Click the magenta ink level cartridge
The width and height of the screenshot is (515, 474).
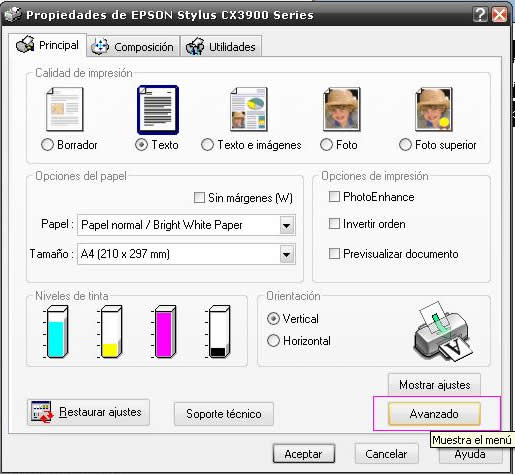164,332
